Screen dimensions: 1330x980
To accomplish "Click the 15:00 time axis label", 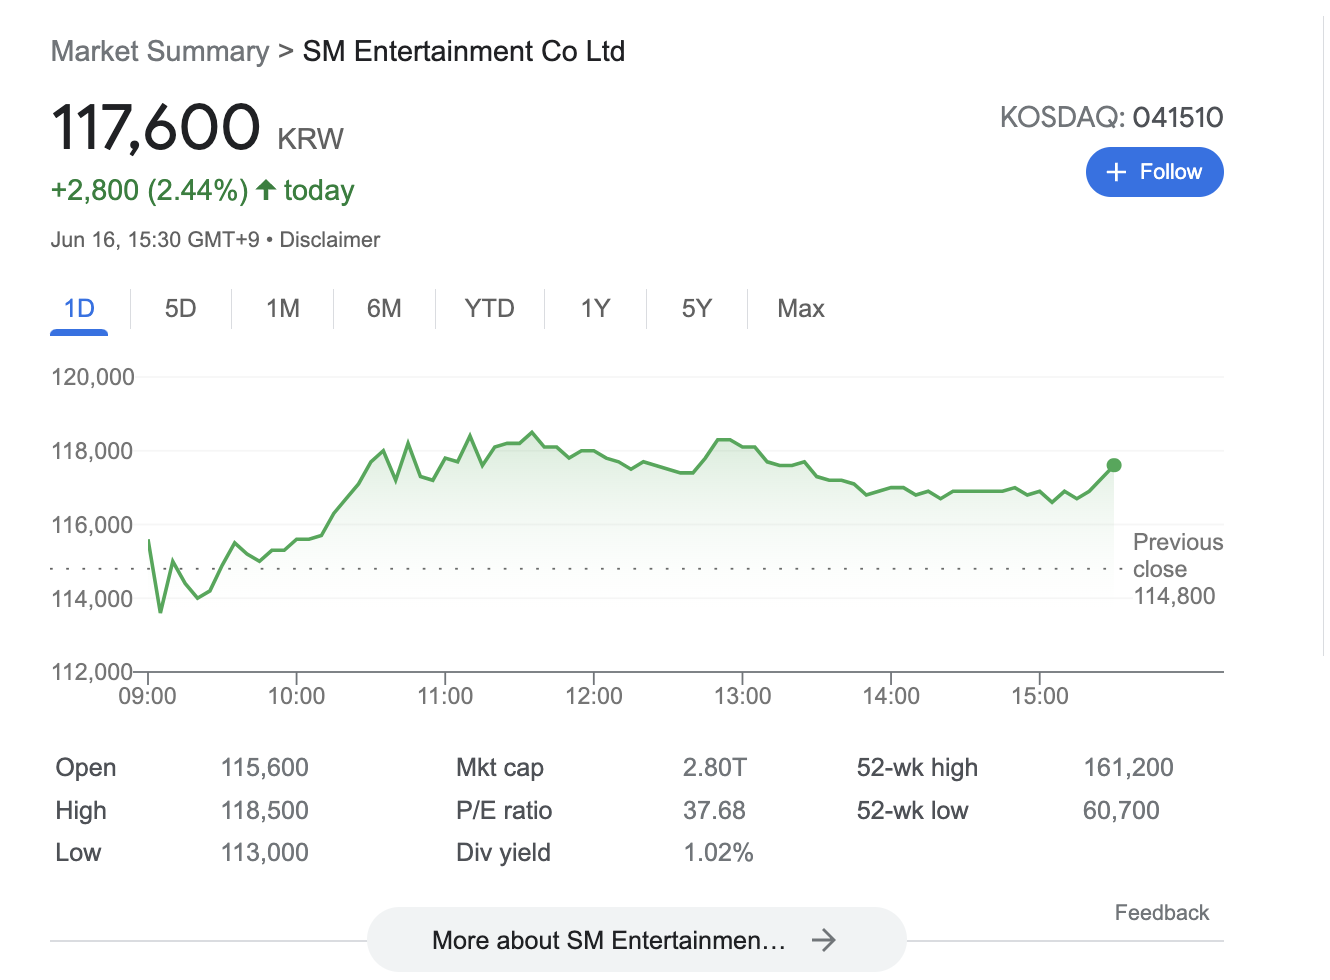I will 1040,696.
